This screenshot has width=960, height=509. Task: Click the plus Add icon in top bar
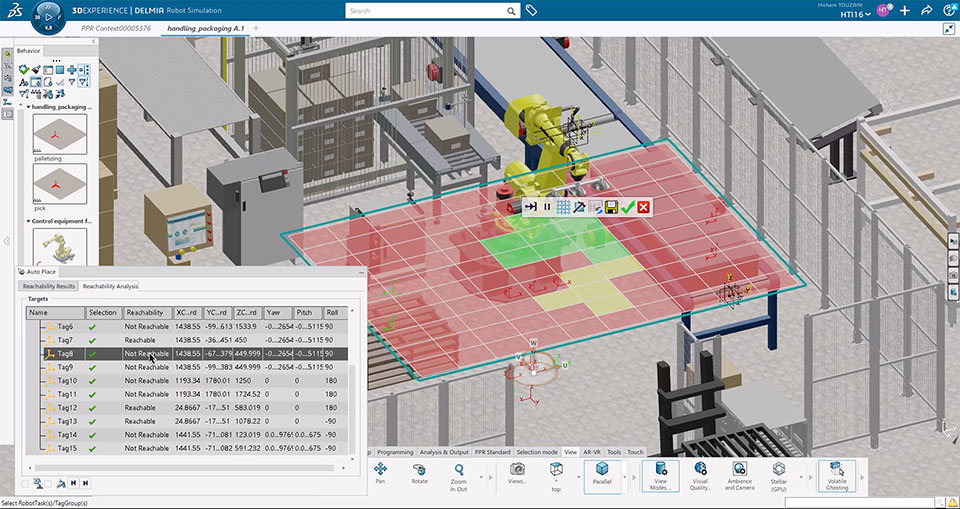point(905,10)
